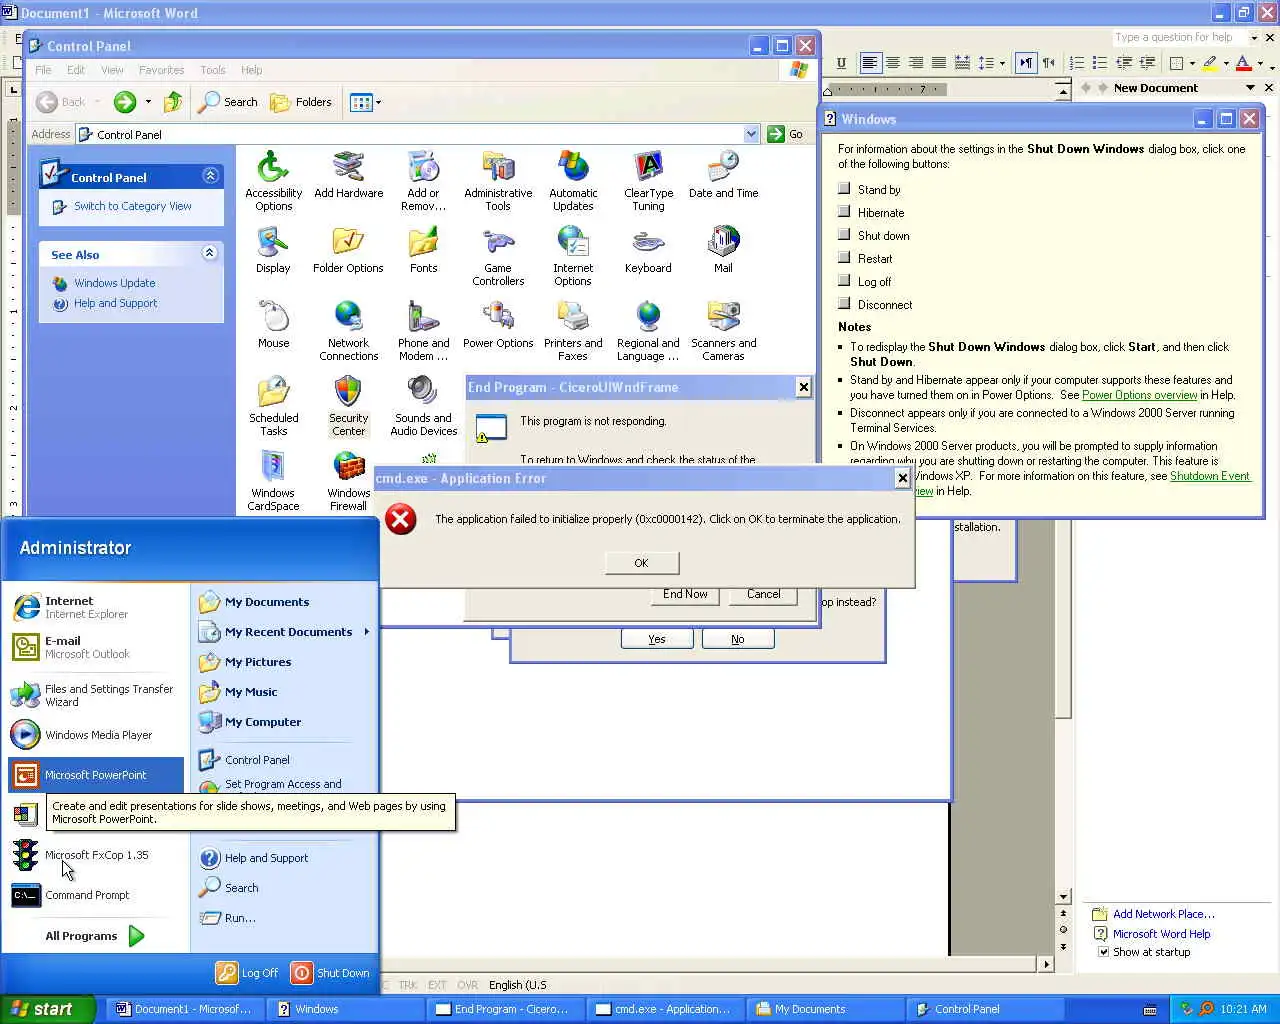Image resolution: width=1280 pixels, height=1024 pixels.
Task: Open the Mail icon
Action: (723, 250)
